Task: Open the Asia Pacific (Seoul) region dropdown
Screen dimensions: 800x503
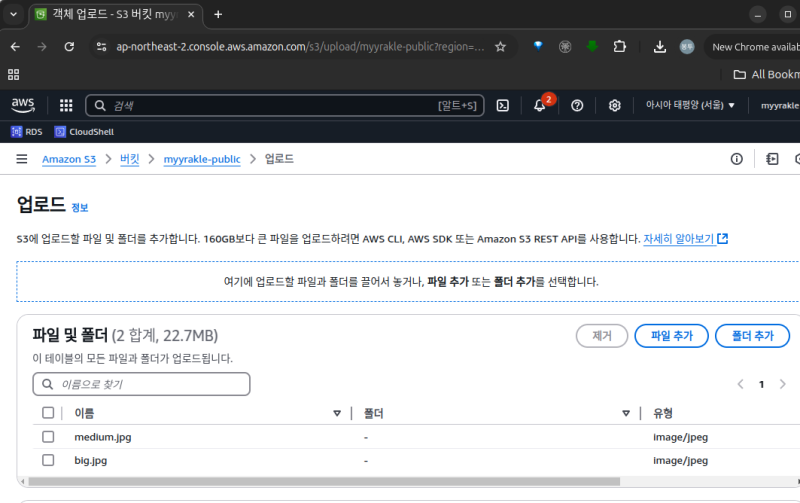Action: click(690, 105)
